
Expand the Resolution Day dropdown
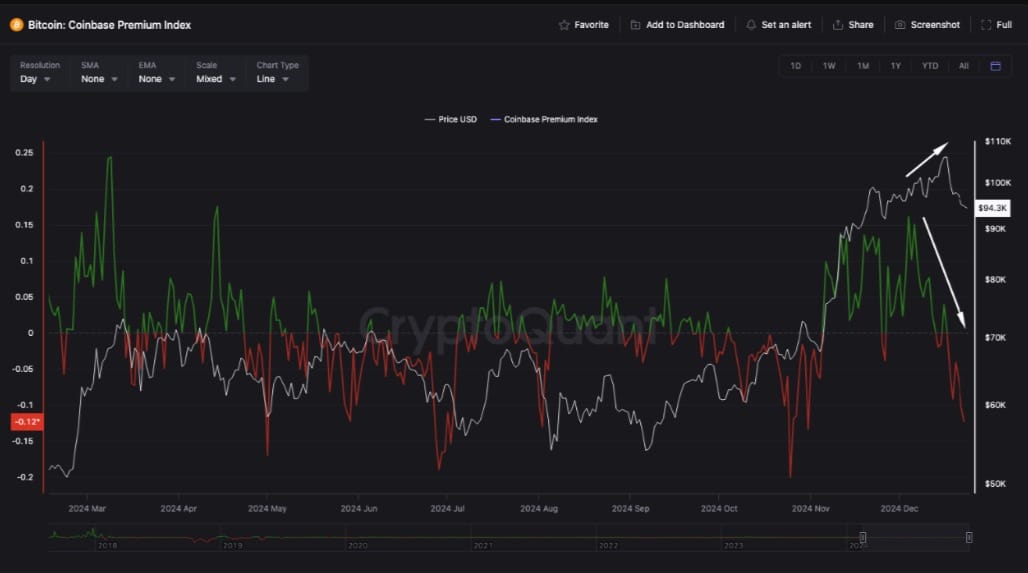tap(36, 79)
